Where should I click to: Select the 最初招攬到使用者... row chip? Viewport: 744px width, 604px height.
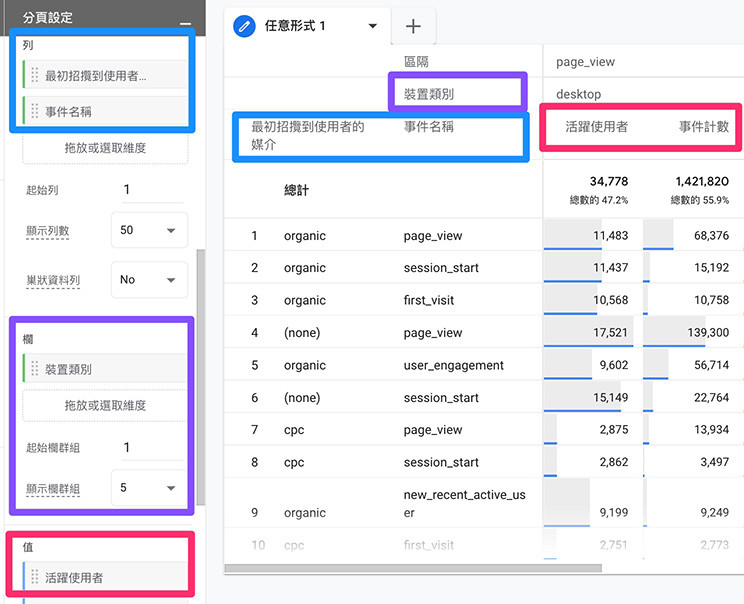tap(105, 75)
